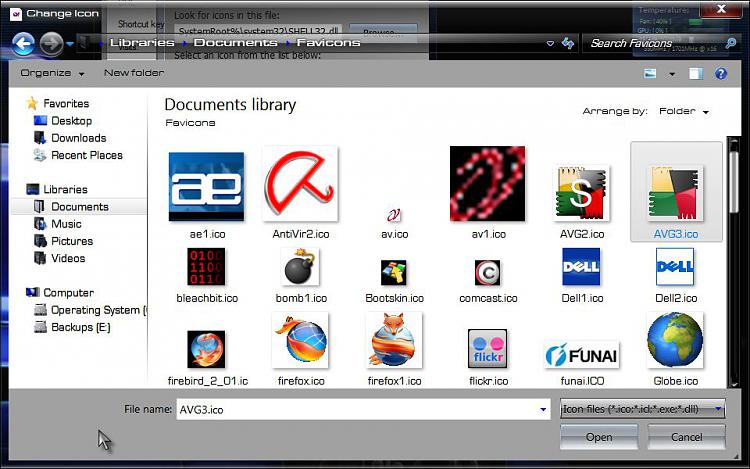Change the view with the view icon
750x469 pixels.
(650, 74)
